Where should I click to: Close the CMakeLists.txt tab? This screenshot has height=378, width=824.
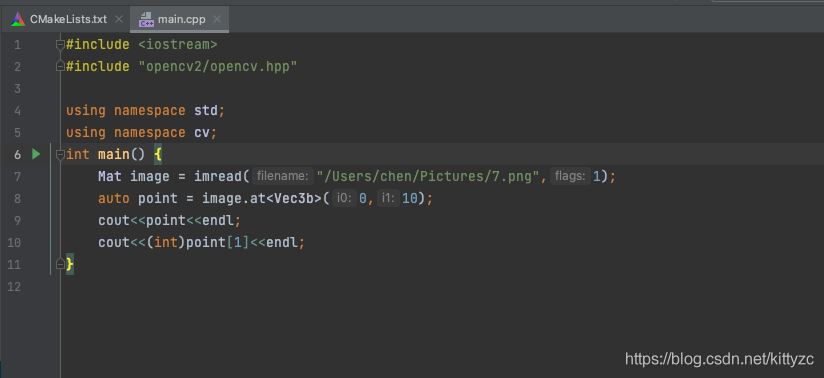click(x=119, y=19)
